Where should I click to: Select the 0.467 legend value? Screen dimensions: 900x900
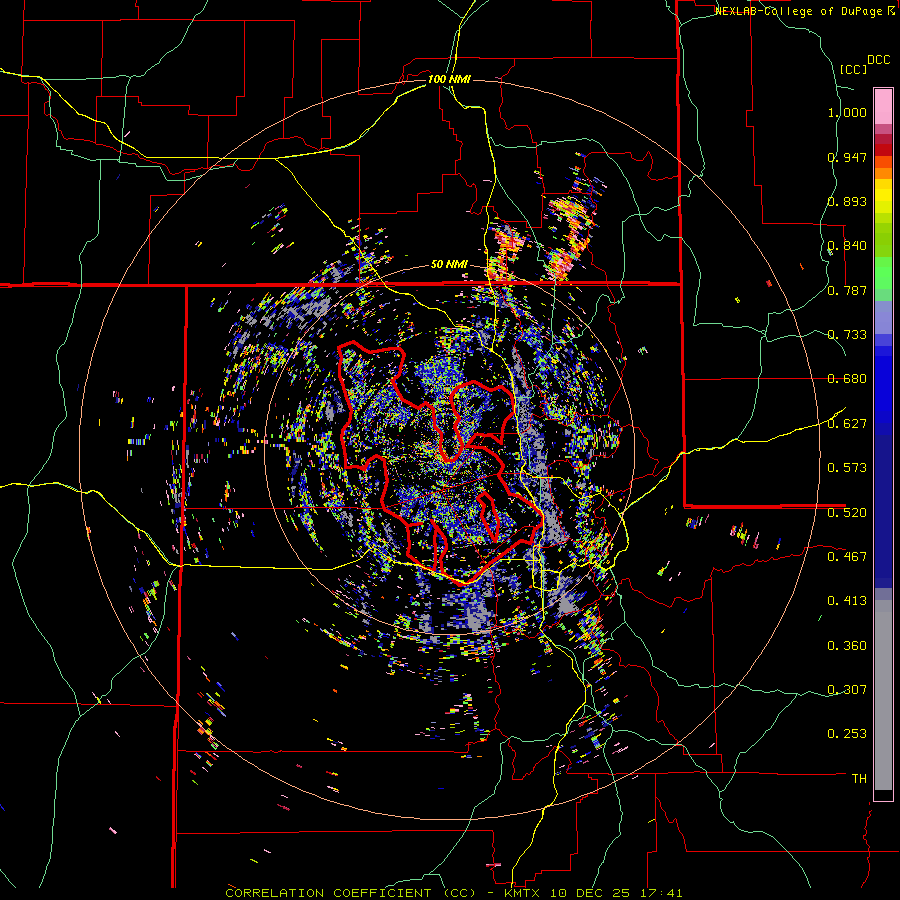[x=847, y=556]
